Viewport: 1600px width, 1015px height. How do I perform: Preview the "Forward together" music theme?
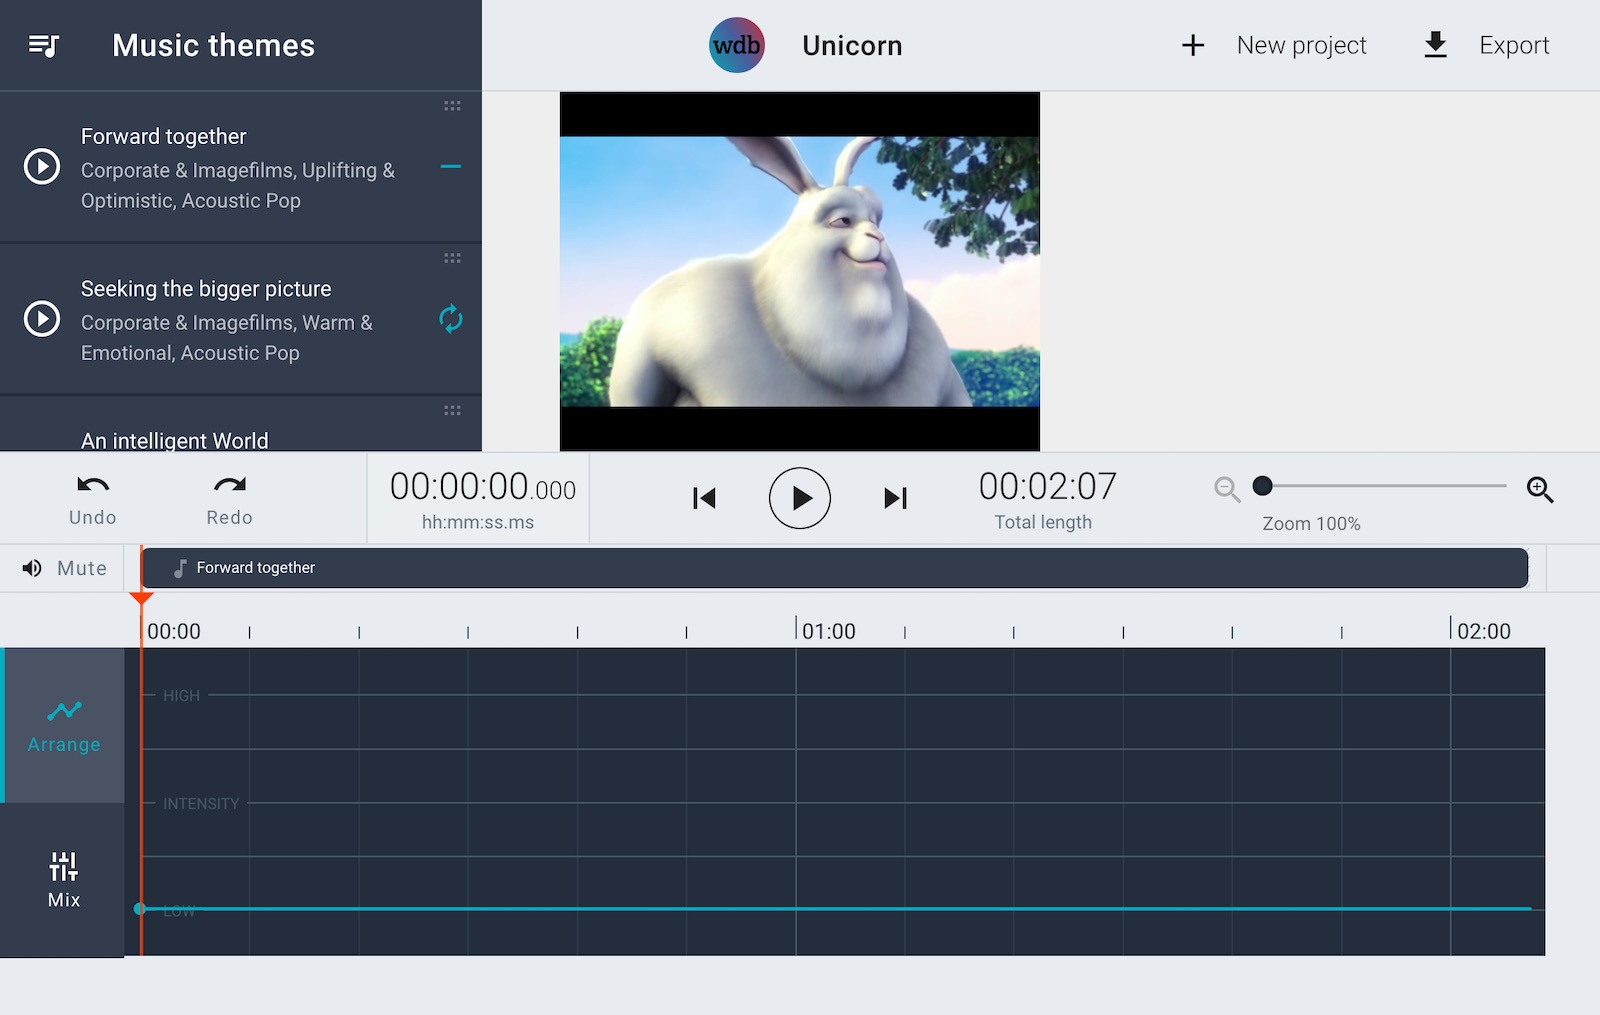41,167
